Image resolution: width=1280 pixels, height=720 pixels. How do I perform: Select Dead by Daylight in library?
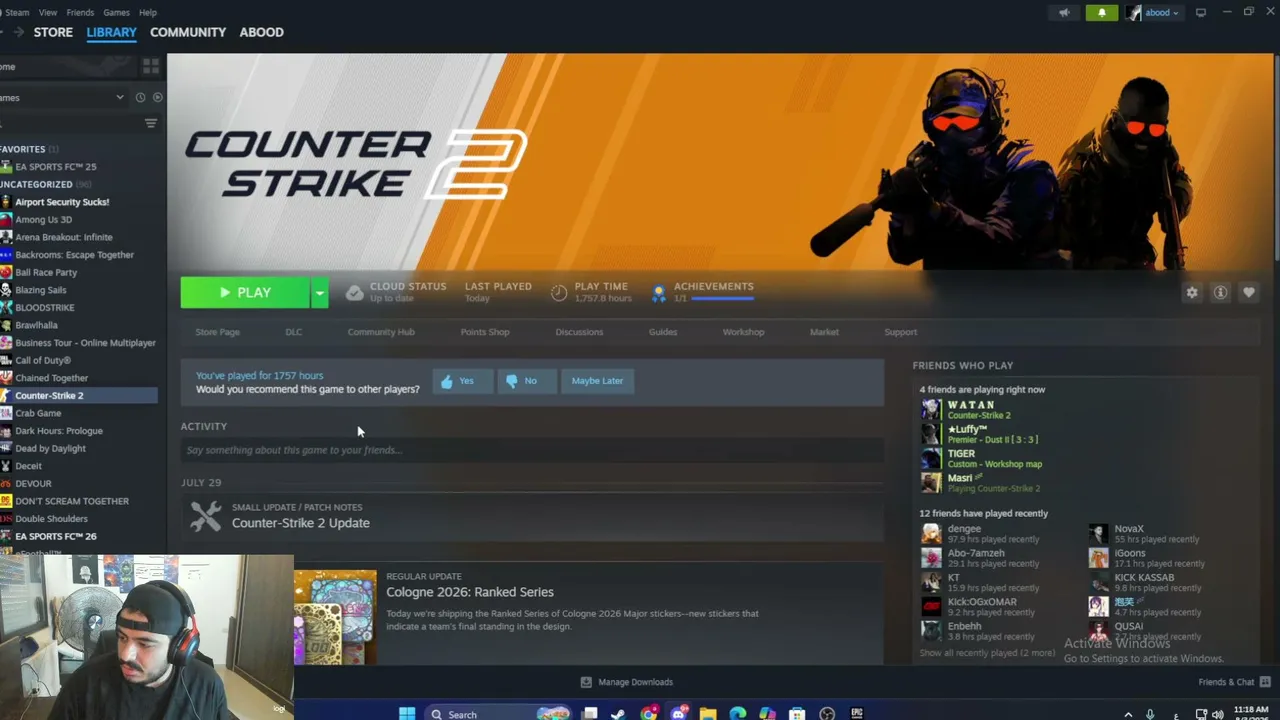[50, 449]
